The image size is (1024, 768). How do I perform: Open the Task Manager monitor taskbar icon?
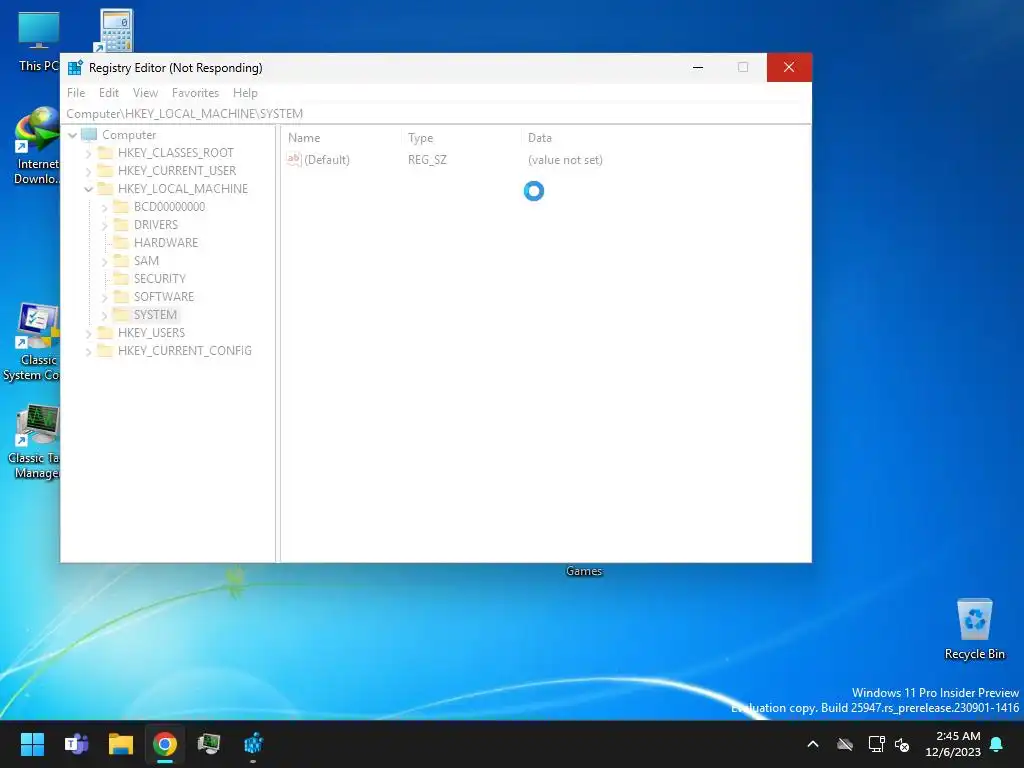(x=209, y=744)
